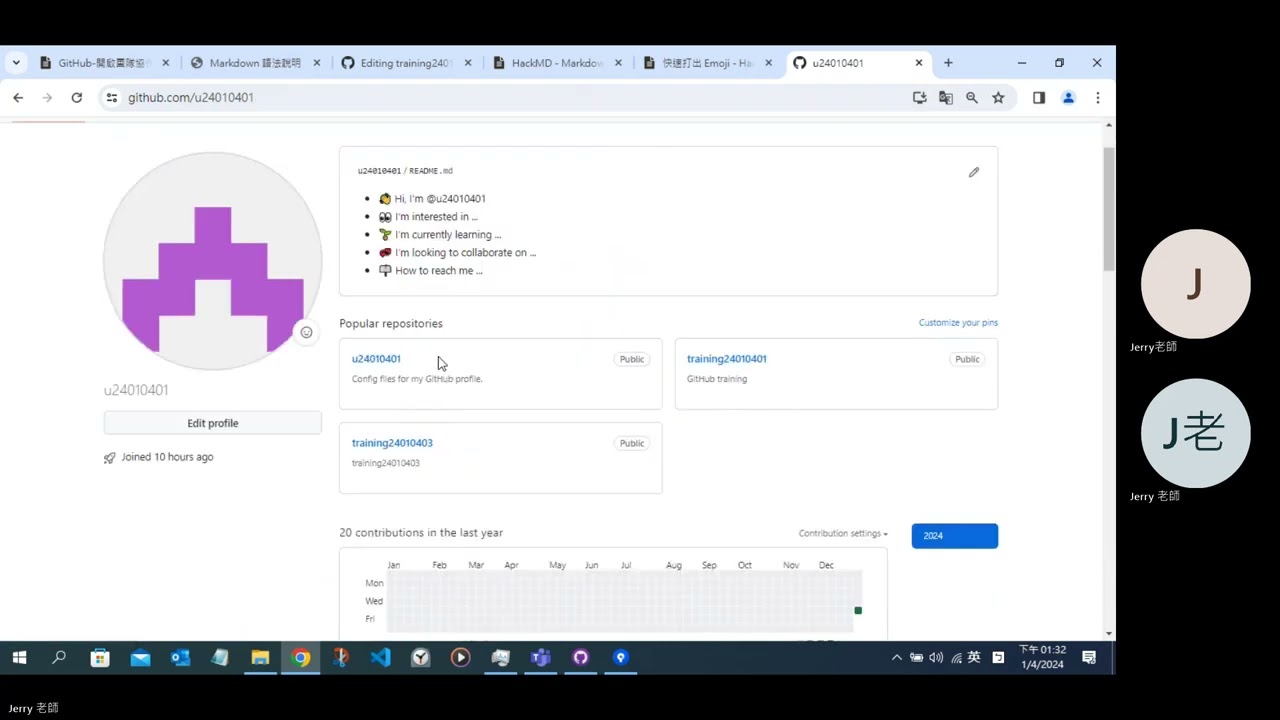1280x720 pixels.
Task: Open the u24010401 repository link
Action: pos(376,359)
